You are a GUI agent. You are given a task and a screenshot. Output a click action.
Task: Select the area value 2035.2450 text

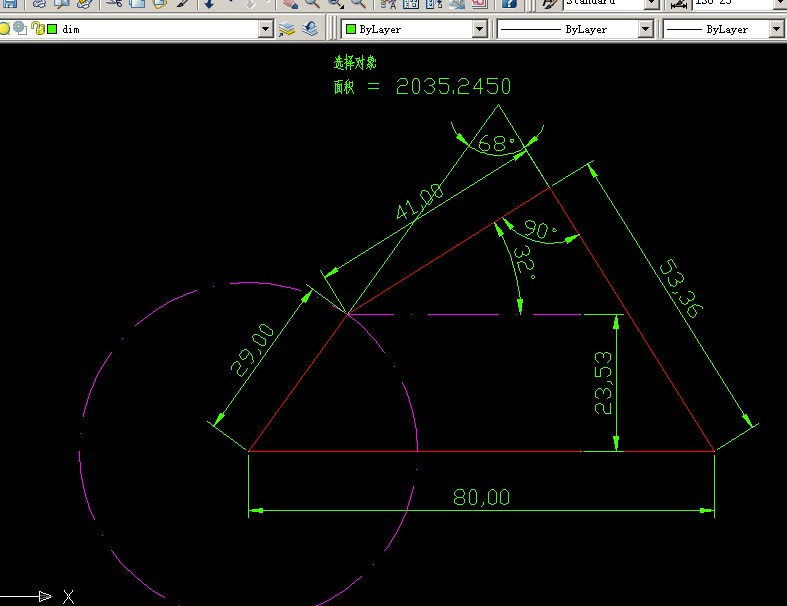pos(453,86)
